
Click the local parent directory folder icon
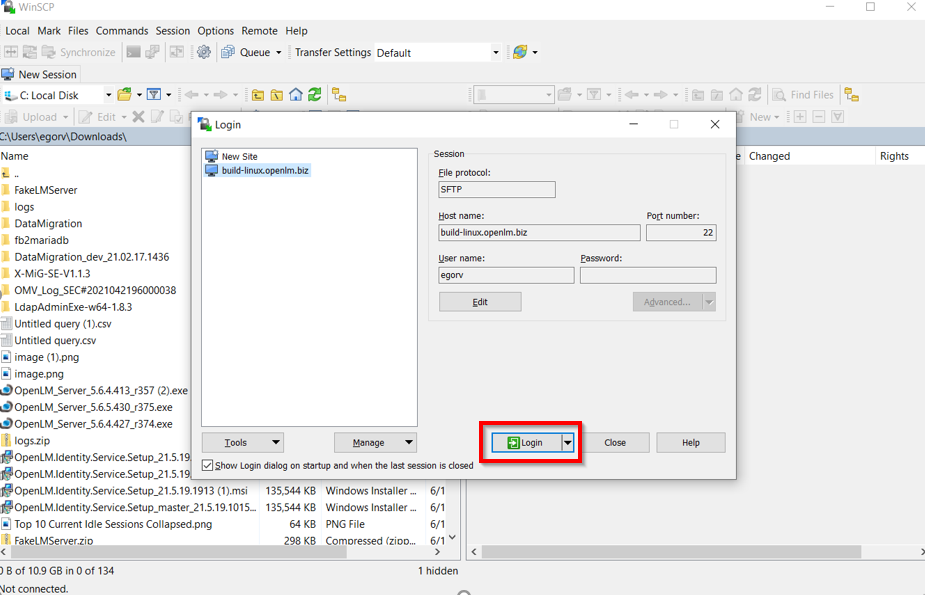[x=258, y=95]
